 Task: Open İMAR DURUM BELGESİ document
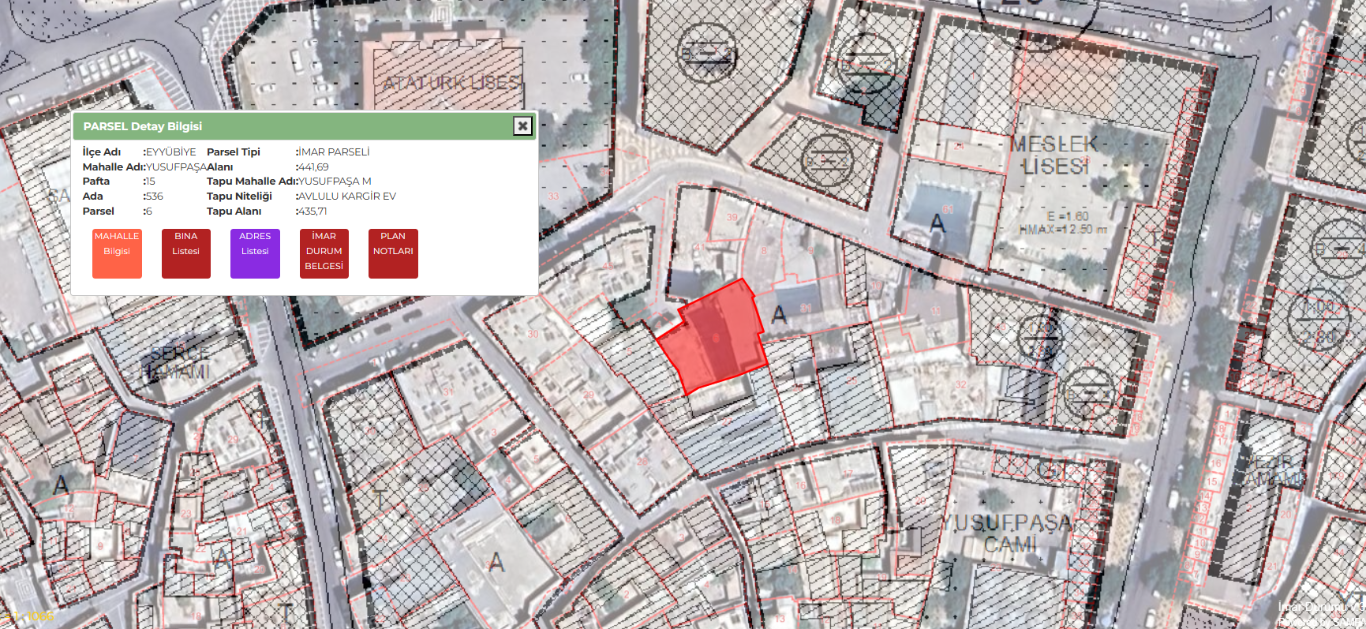[324, 254]
